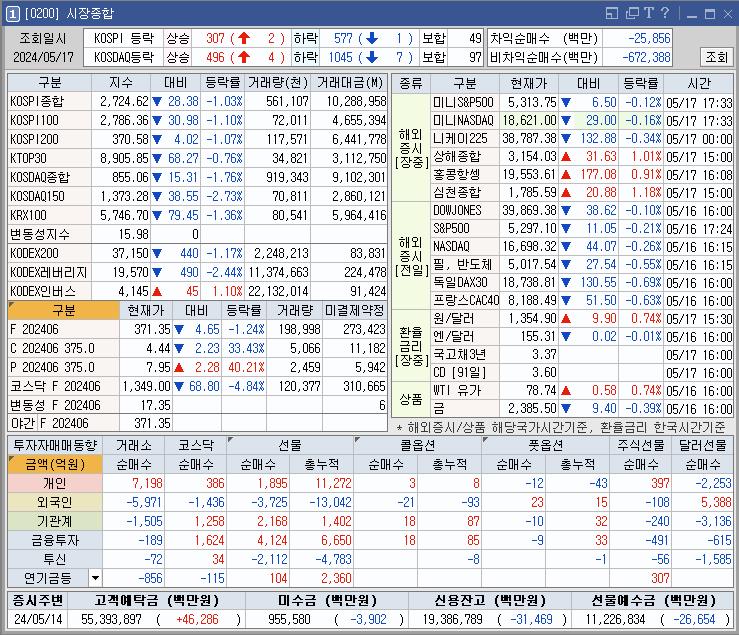Click the 거래소 column header

click(134, 445)
